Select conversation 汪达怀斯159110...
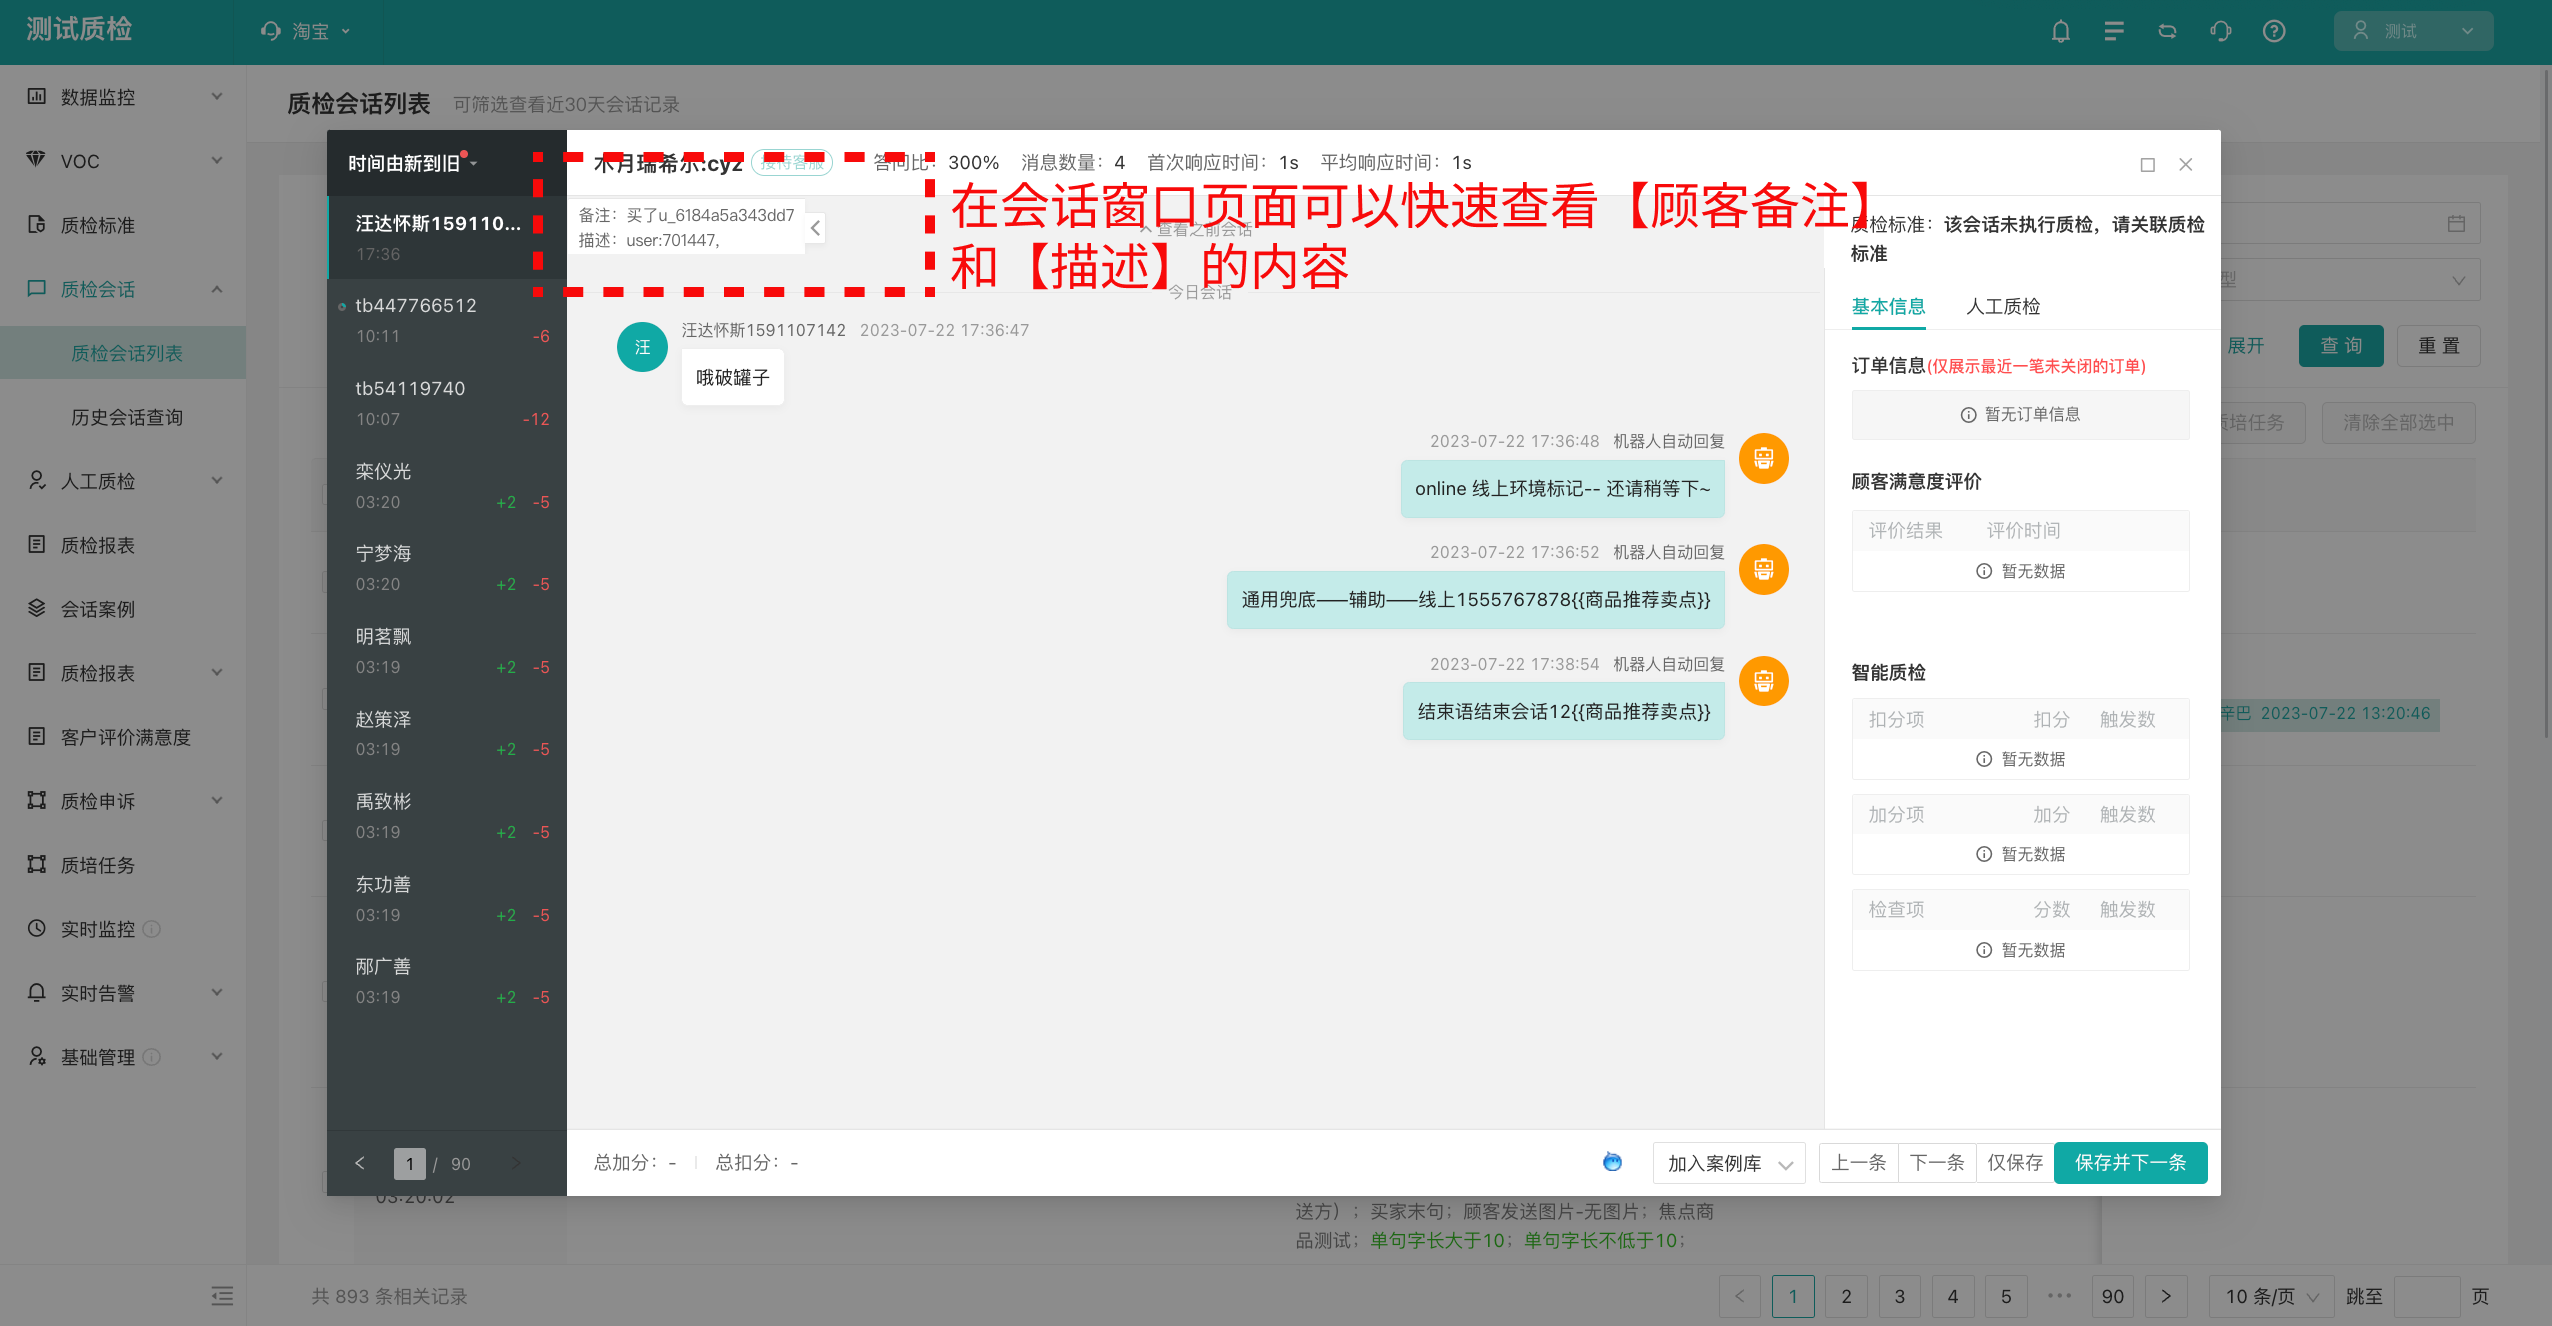 tap(447, 238)
